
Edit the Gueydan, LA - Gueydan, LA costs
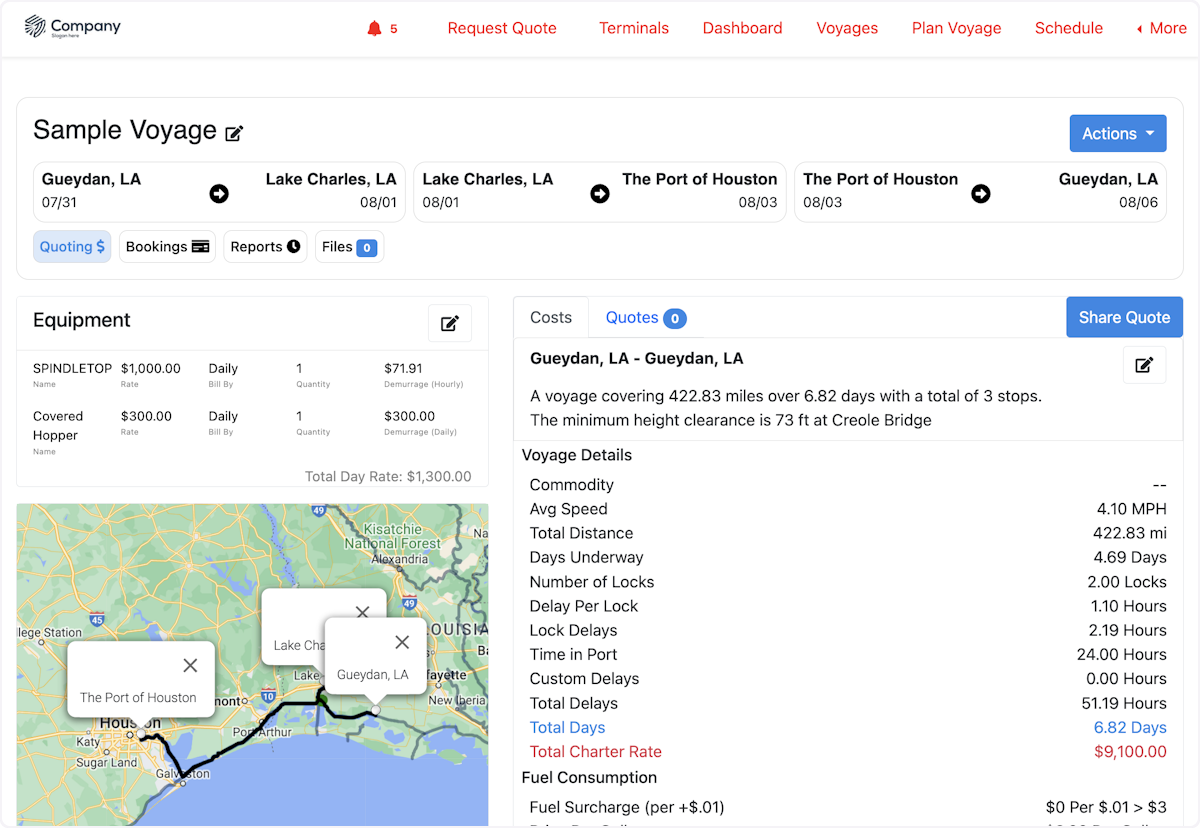pyautogui.click(x=1144, y=365)
